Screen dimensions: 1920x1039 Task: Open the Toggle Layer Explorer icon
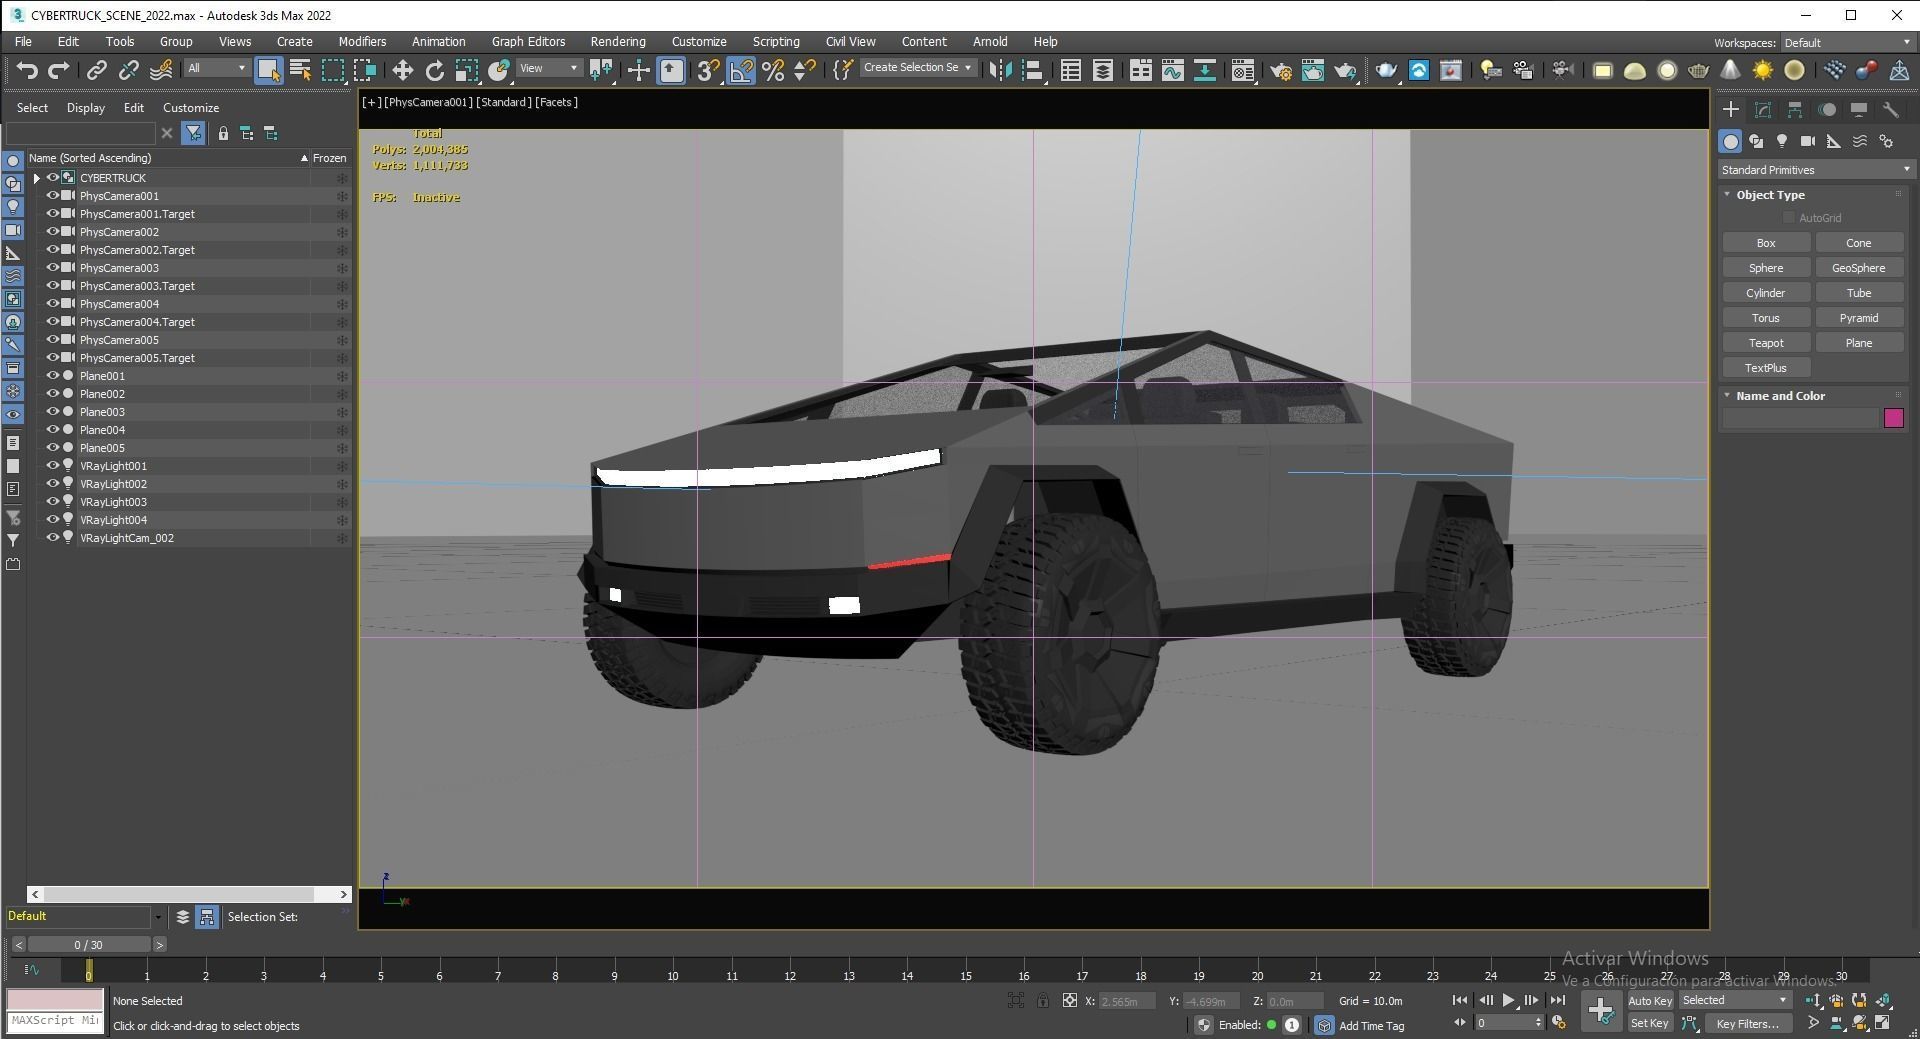tap(1103, 70)
